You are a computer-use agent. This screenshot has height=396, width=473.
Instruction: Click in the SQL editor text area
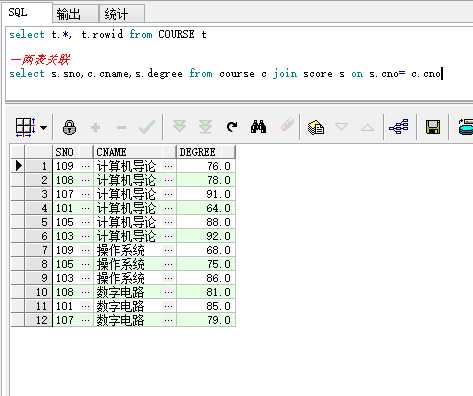[x=239, y=63]
